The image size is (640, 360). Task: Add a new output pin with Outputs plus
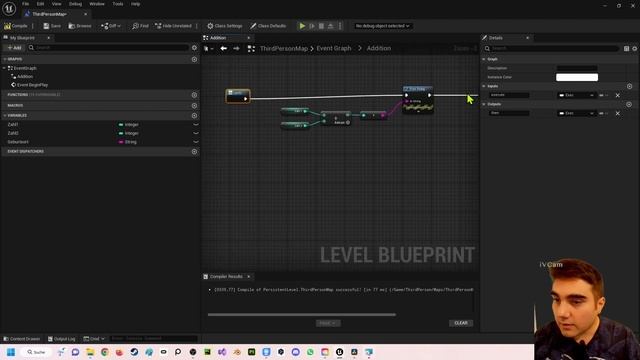coord(629,104)
